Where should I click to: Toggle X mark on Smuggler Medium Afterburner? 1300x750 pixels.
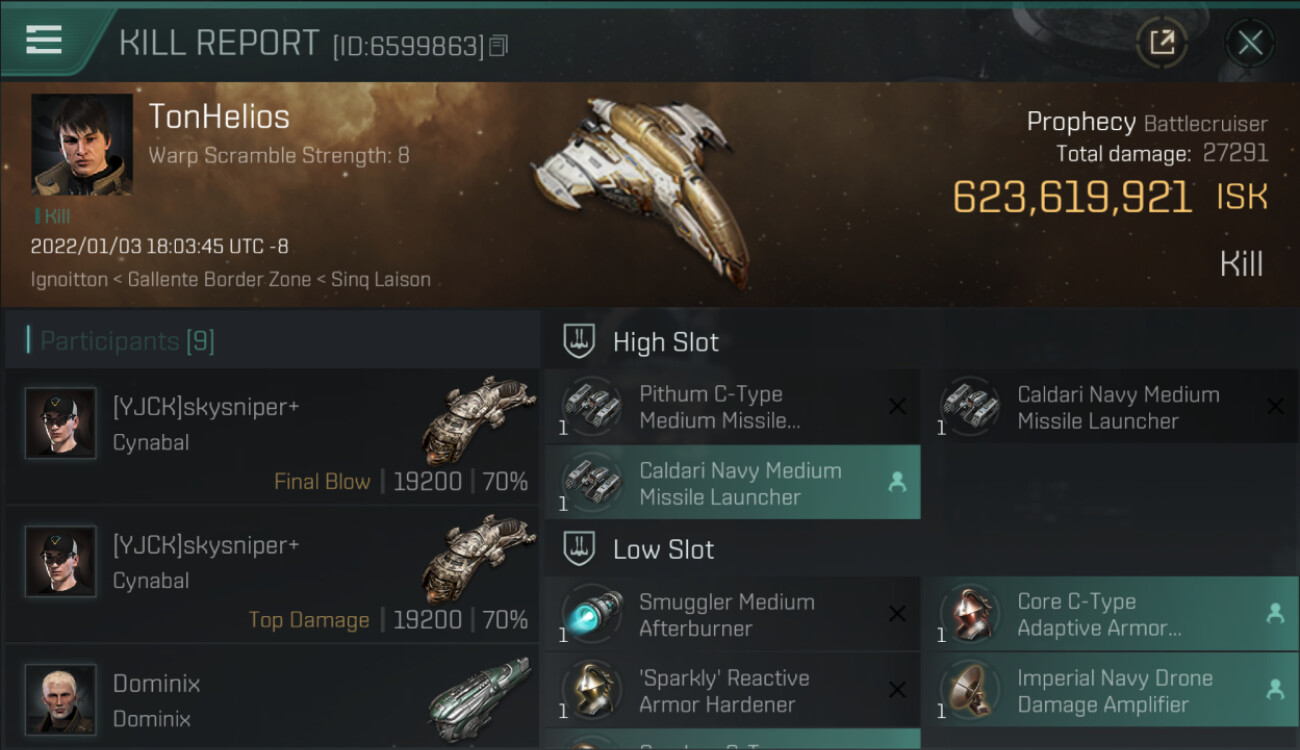coord(897,614)
